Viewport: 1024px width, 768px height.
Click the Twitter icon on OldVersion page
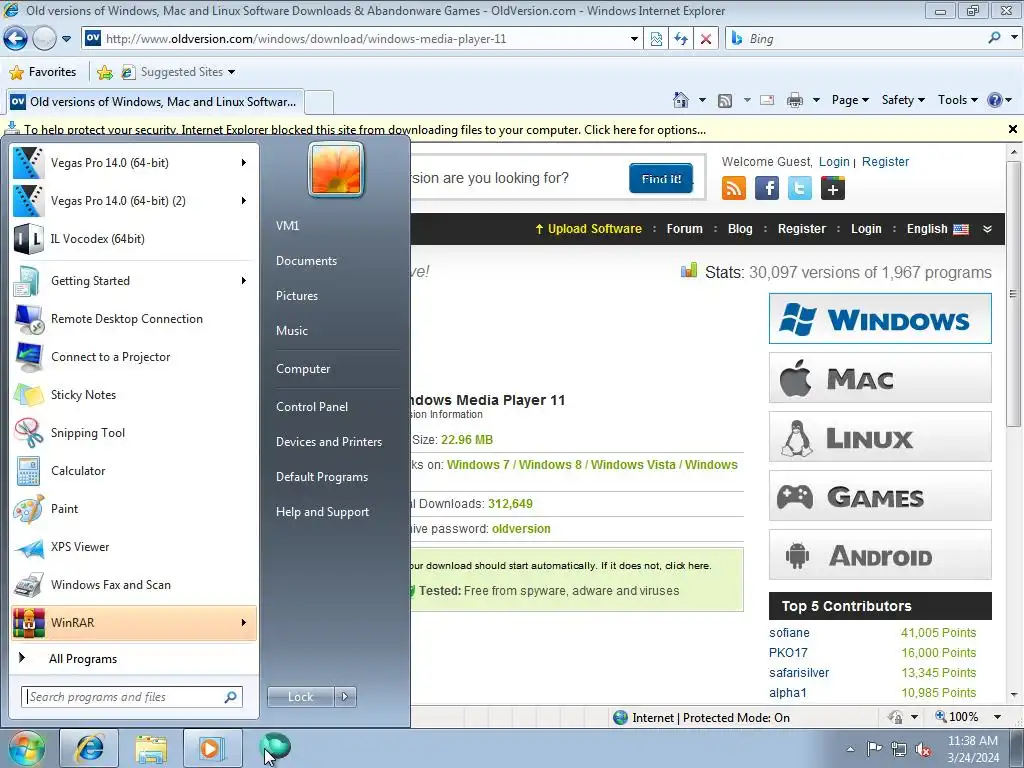click(799, 188)
